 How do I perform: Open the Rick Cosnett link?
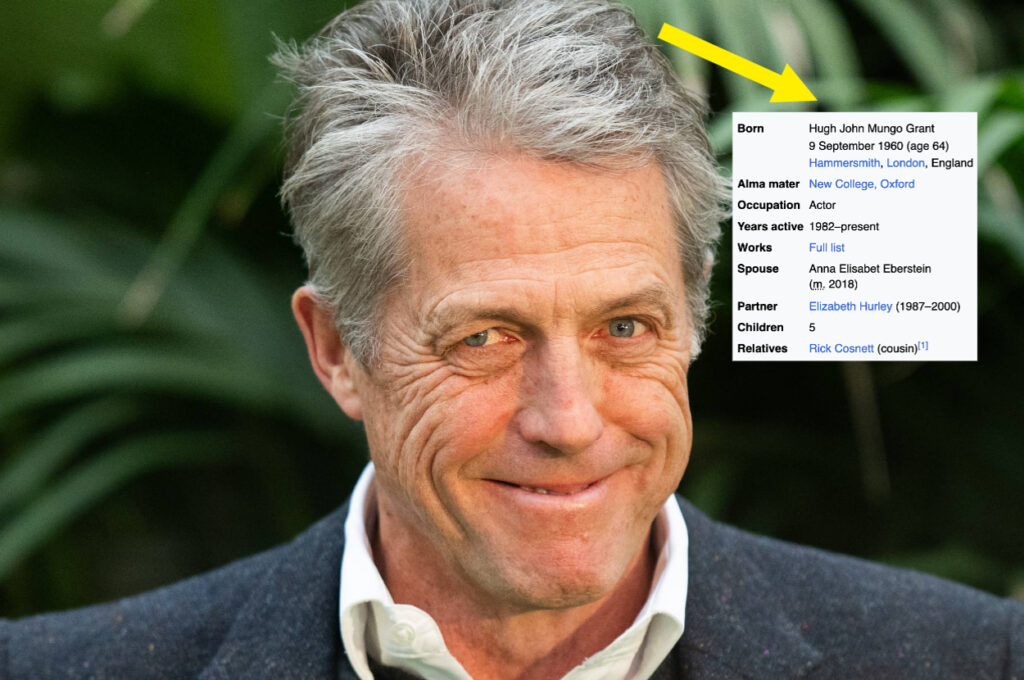click(841, 348)
